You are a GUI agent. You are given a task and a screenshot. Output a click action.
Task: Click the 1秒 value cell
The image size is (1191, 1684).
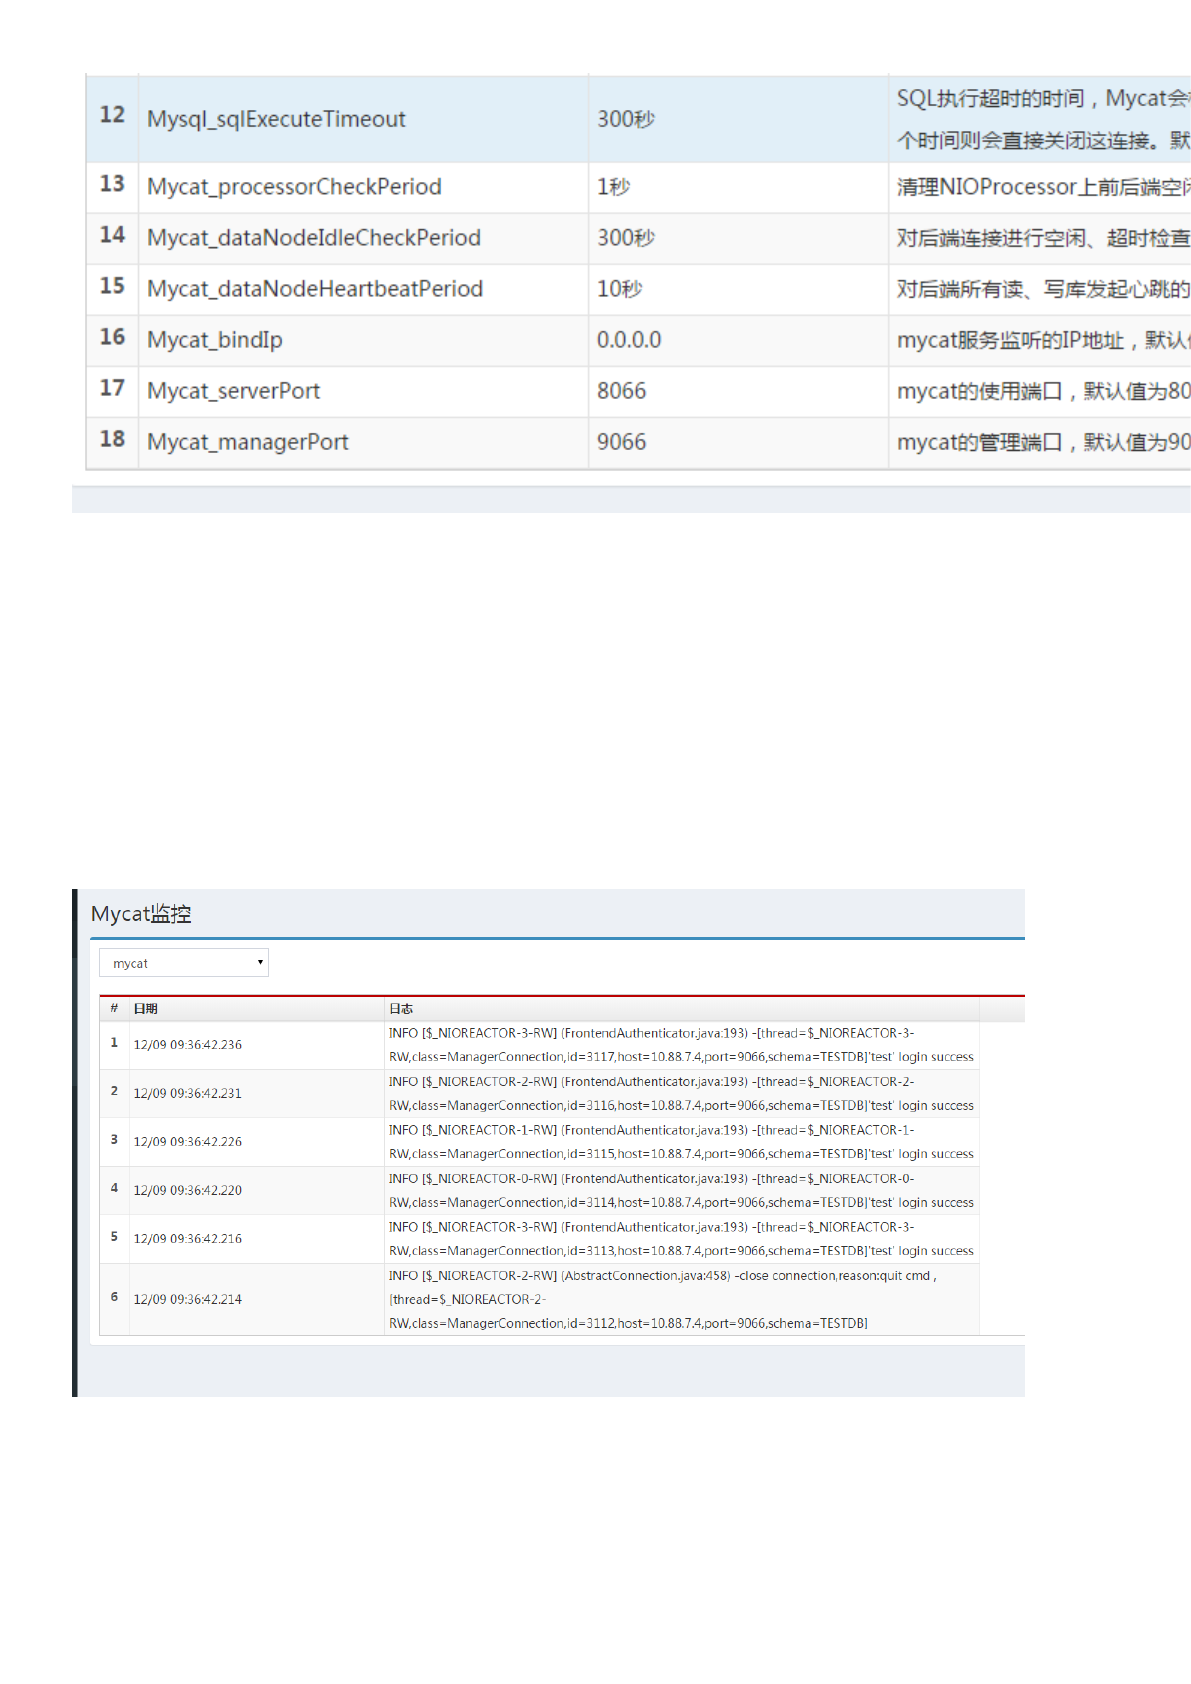click(613, 187)
